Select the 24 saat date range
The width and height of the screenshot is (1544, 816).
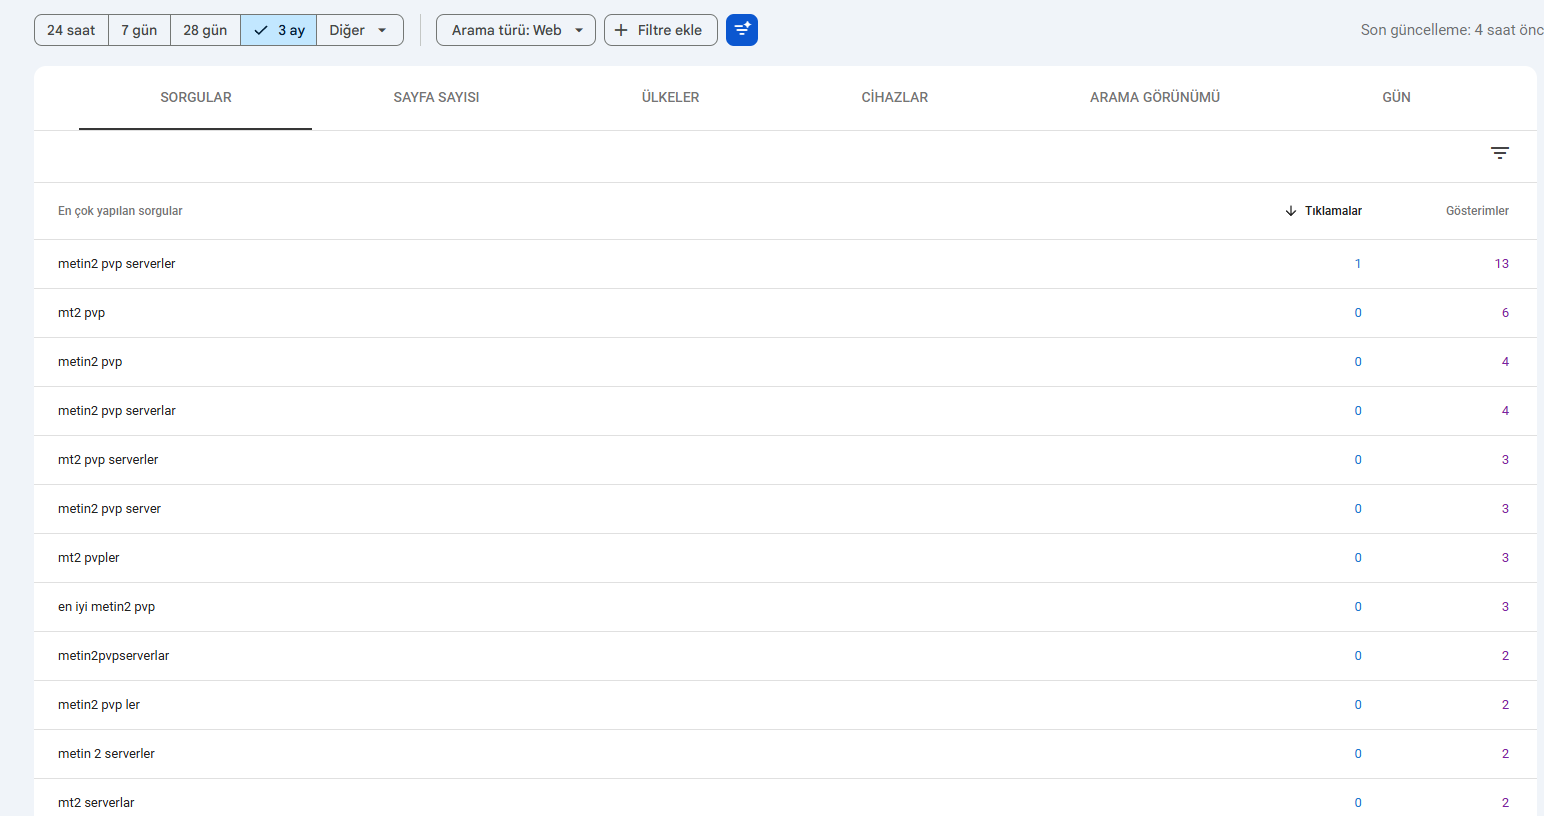[x=71, y=30]
